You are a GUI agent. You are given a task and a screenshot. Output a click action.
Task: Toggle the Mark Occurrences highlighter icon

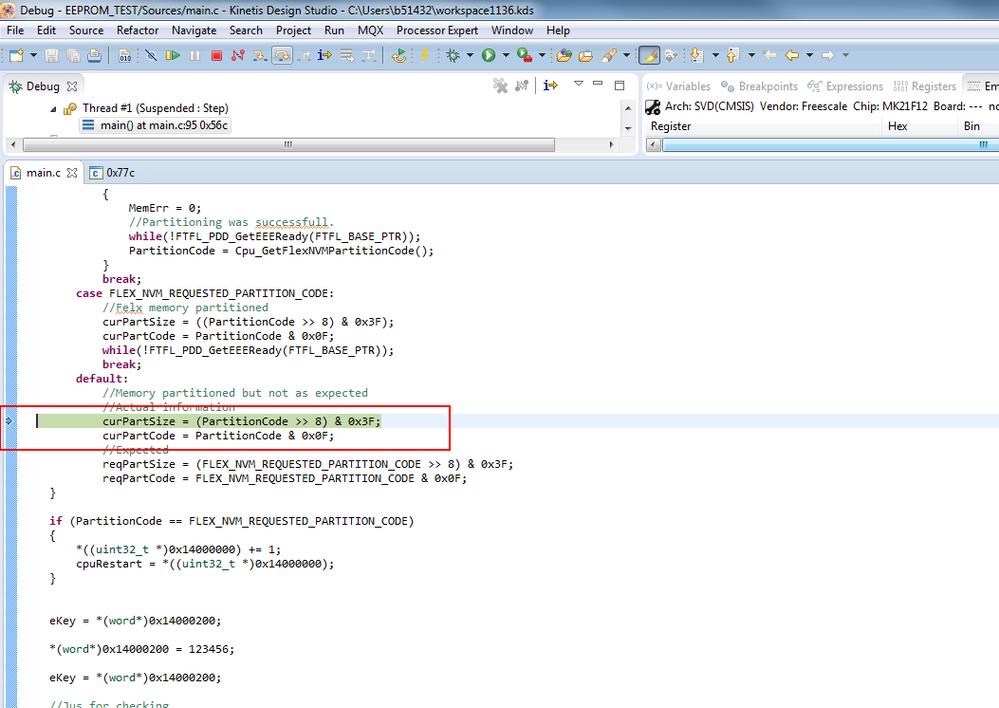649,56
